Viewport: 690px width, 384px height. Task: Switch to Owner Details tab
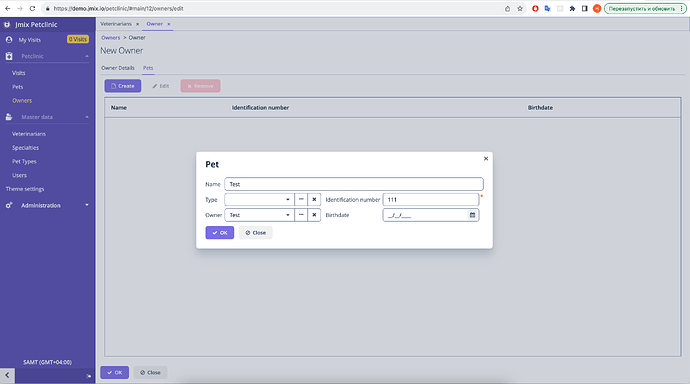point(117,68)
